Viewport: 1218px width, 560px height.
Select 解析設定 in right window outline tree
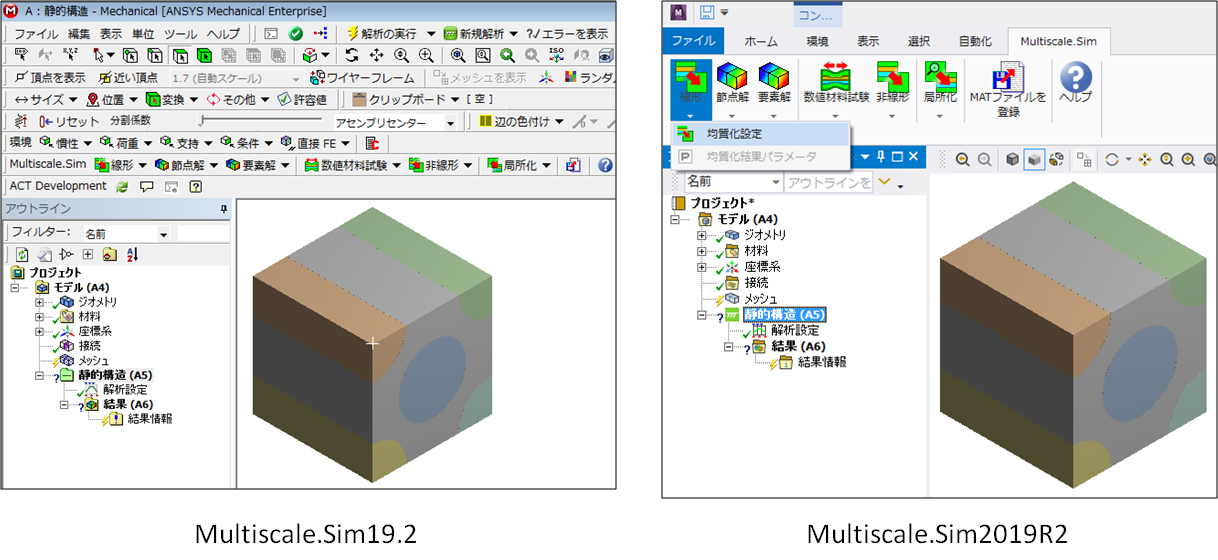pyautogui.click(x=795, y=330)
